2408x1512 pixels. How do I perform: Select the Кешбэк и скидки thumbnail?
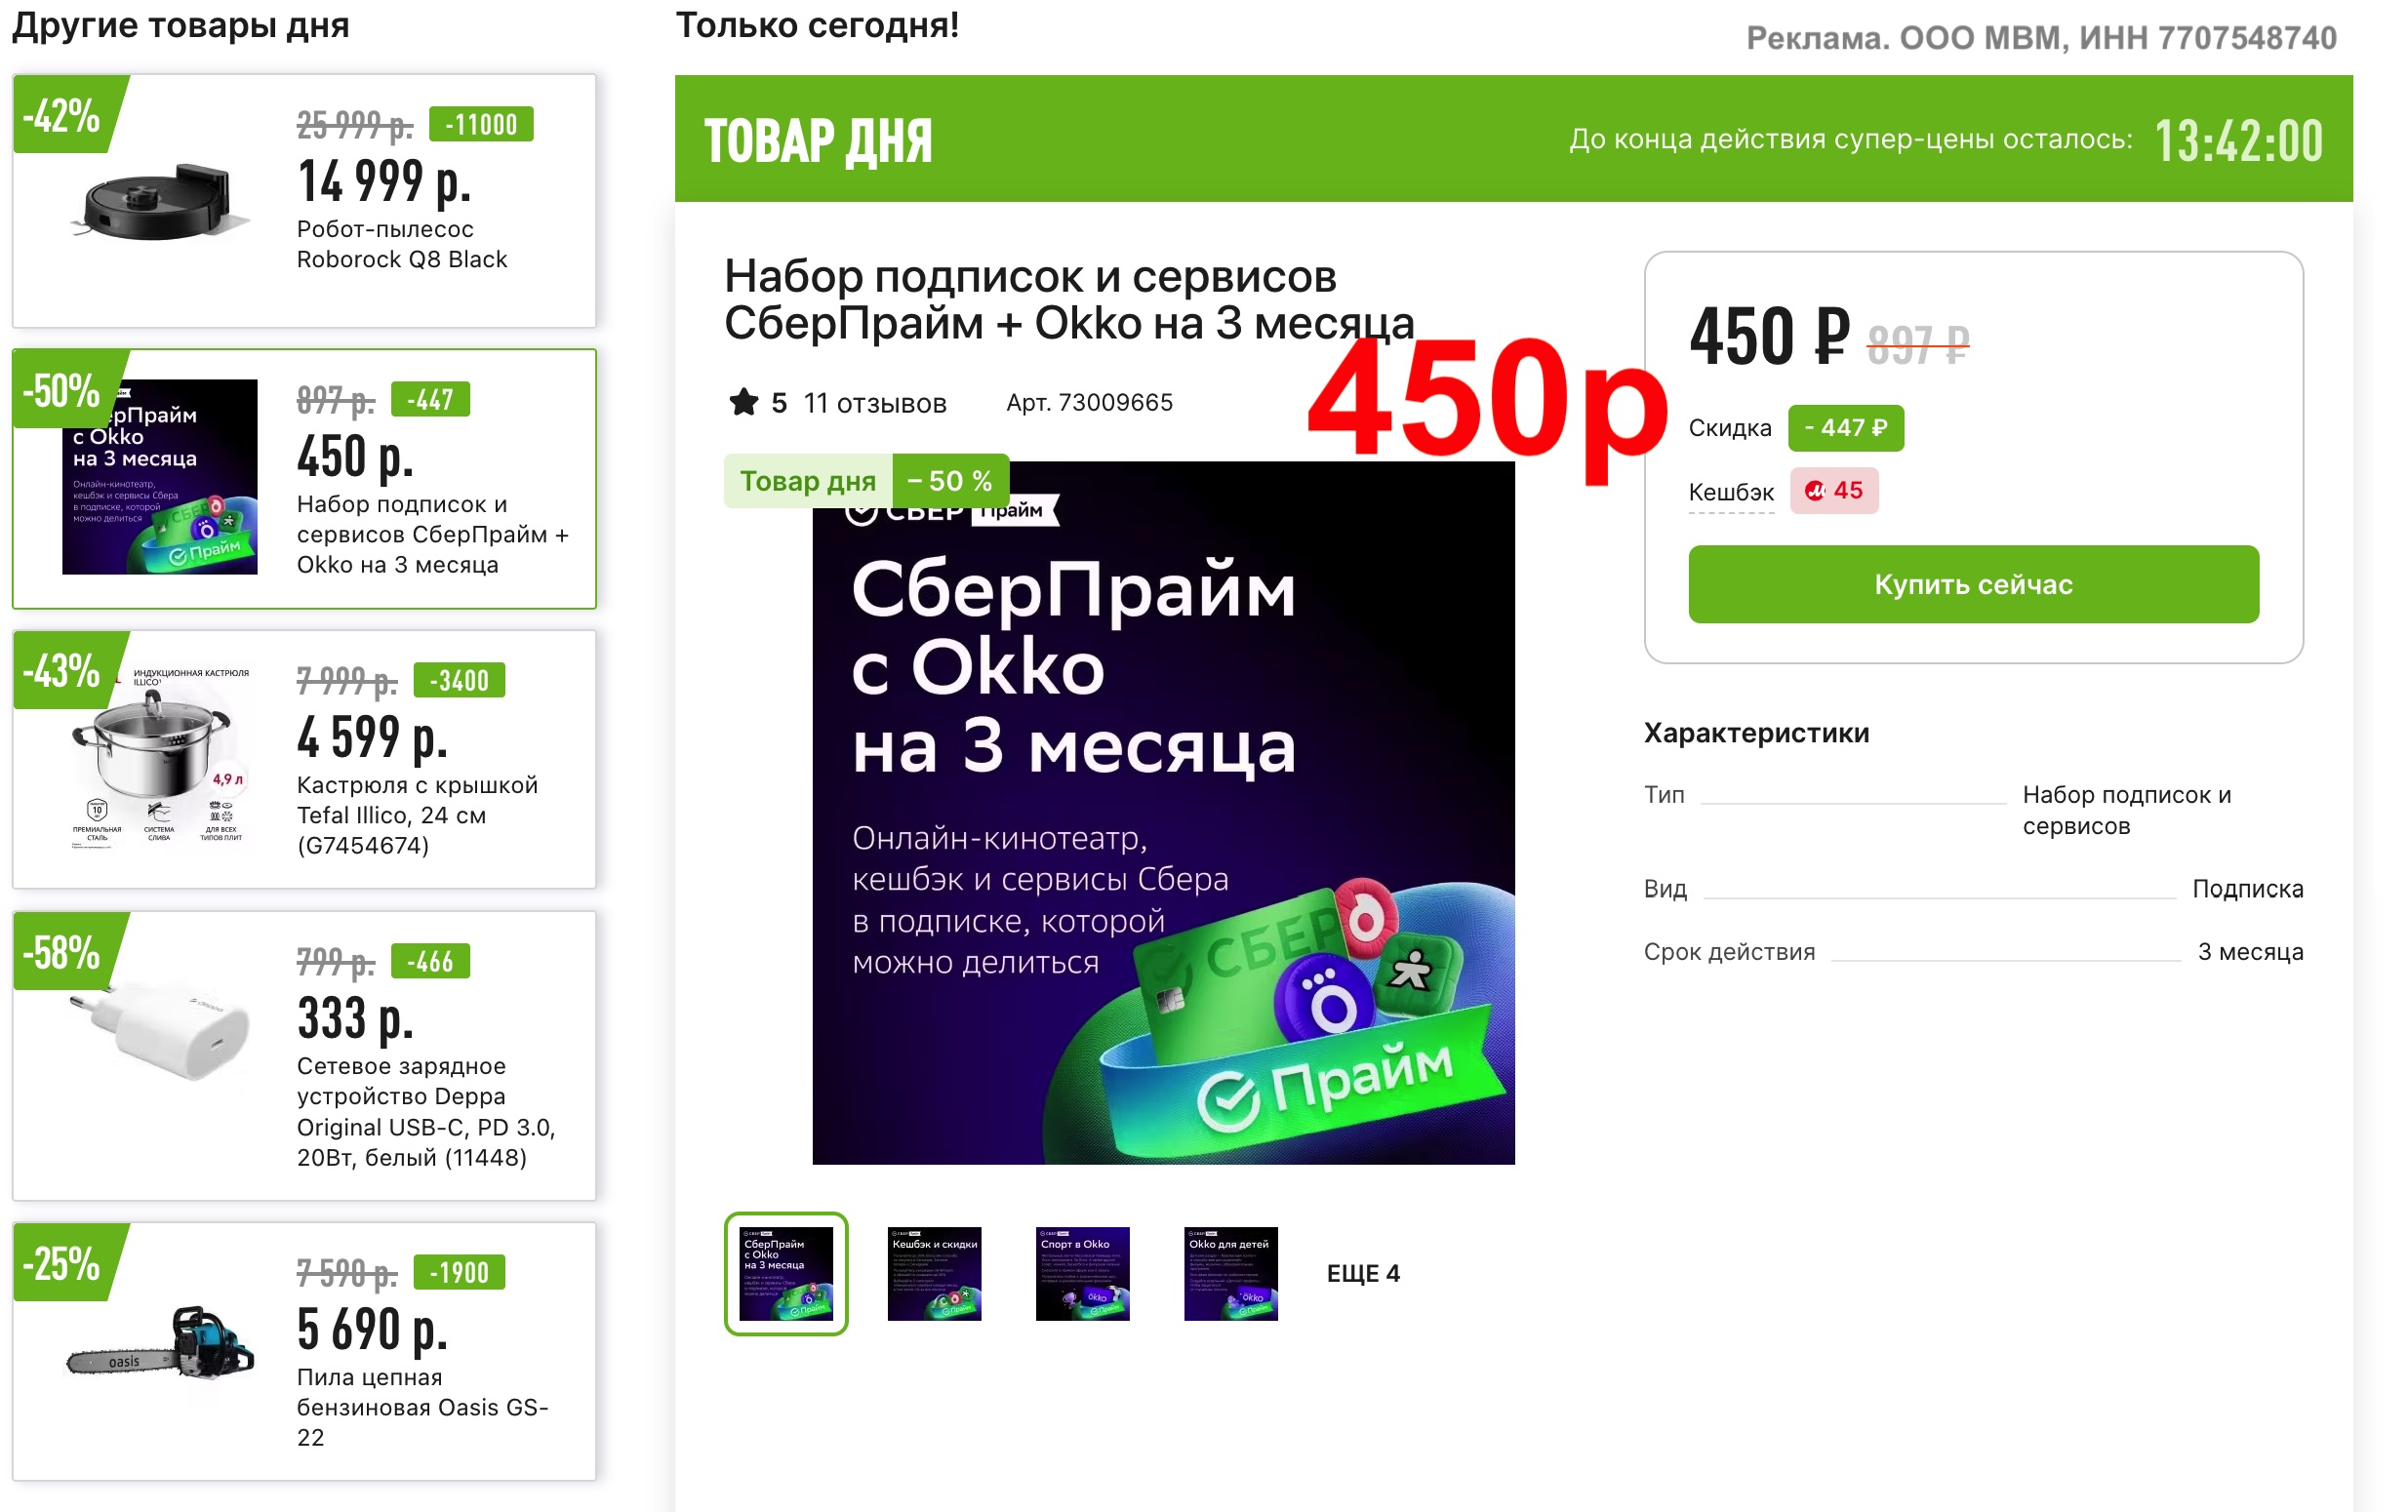(934, 1273)
